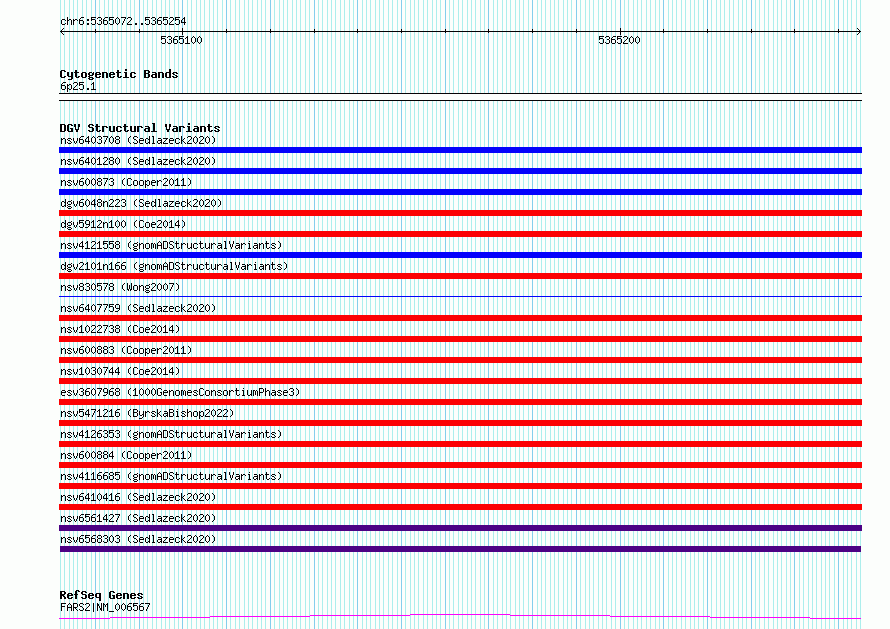This screenshot has width=890, height=629.
Task: Click the red bar under nsv4126353
Action: click(460, 444)
